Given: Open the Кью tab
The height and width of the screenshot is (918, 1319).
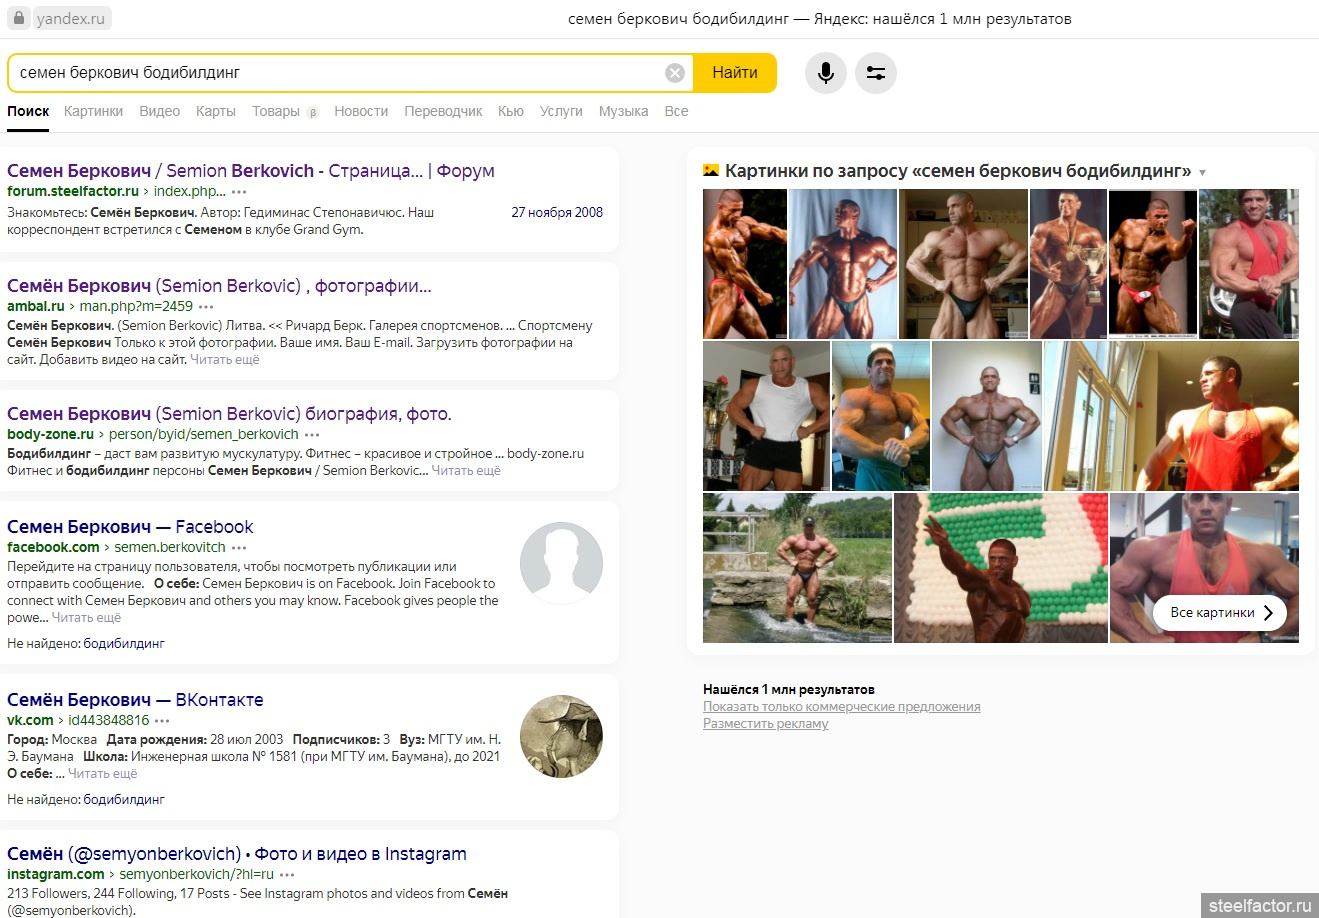Looking at the screenshot, I should point(511,111).
